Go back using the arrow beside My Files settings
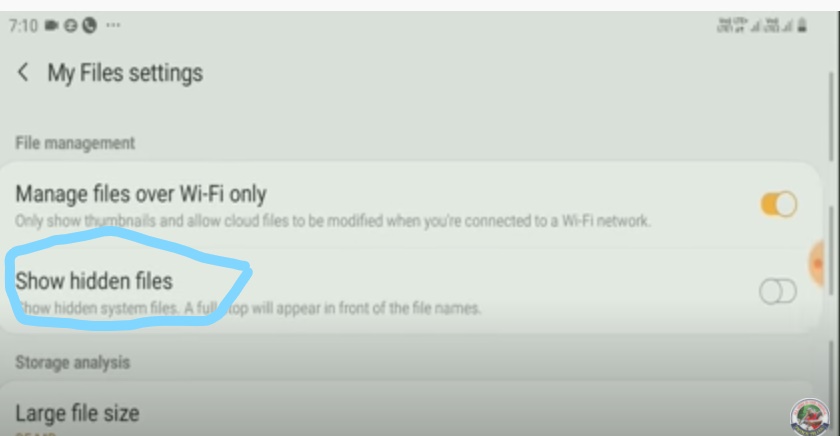The height and width of the screenshot is (436, 840). [22, 72]
